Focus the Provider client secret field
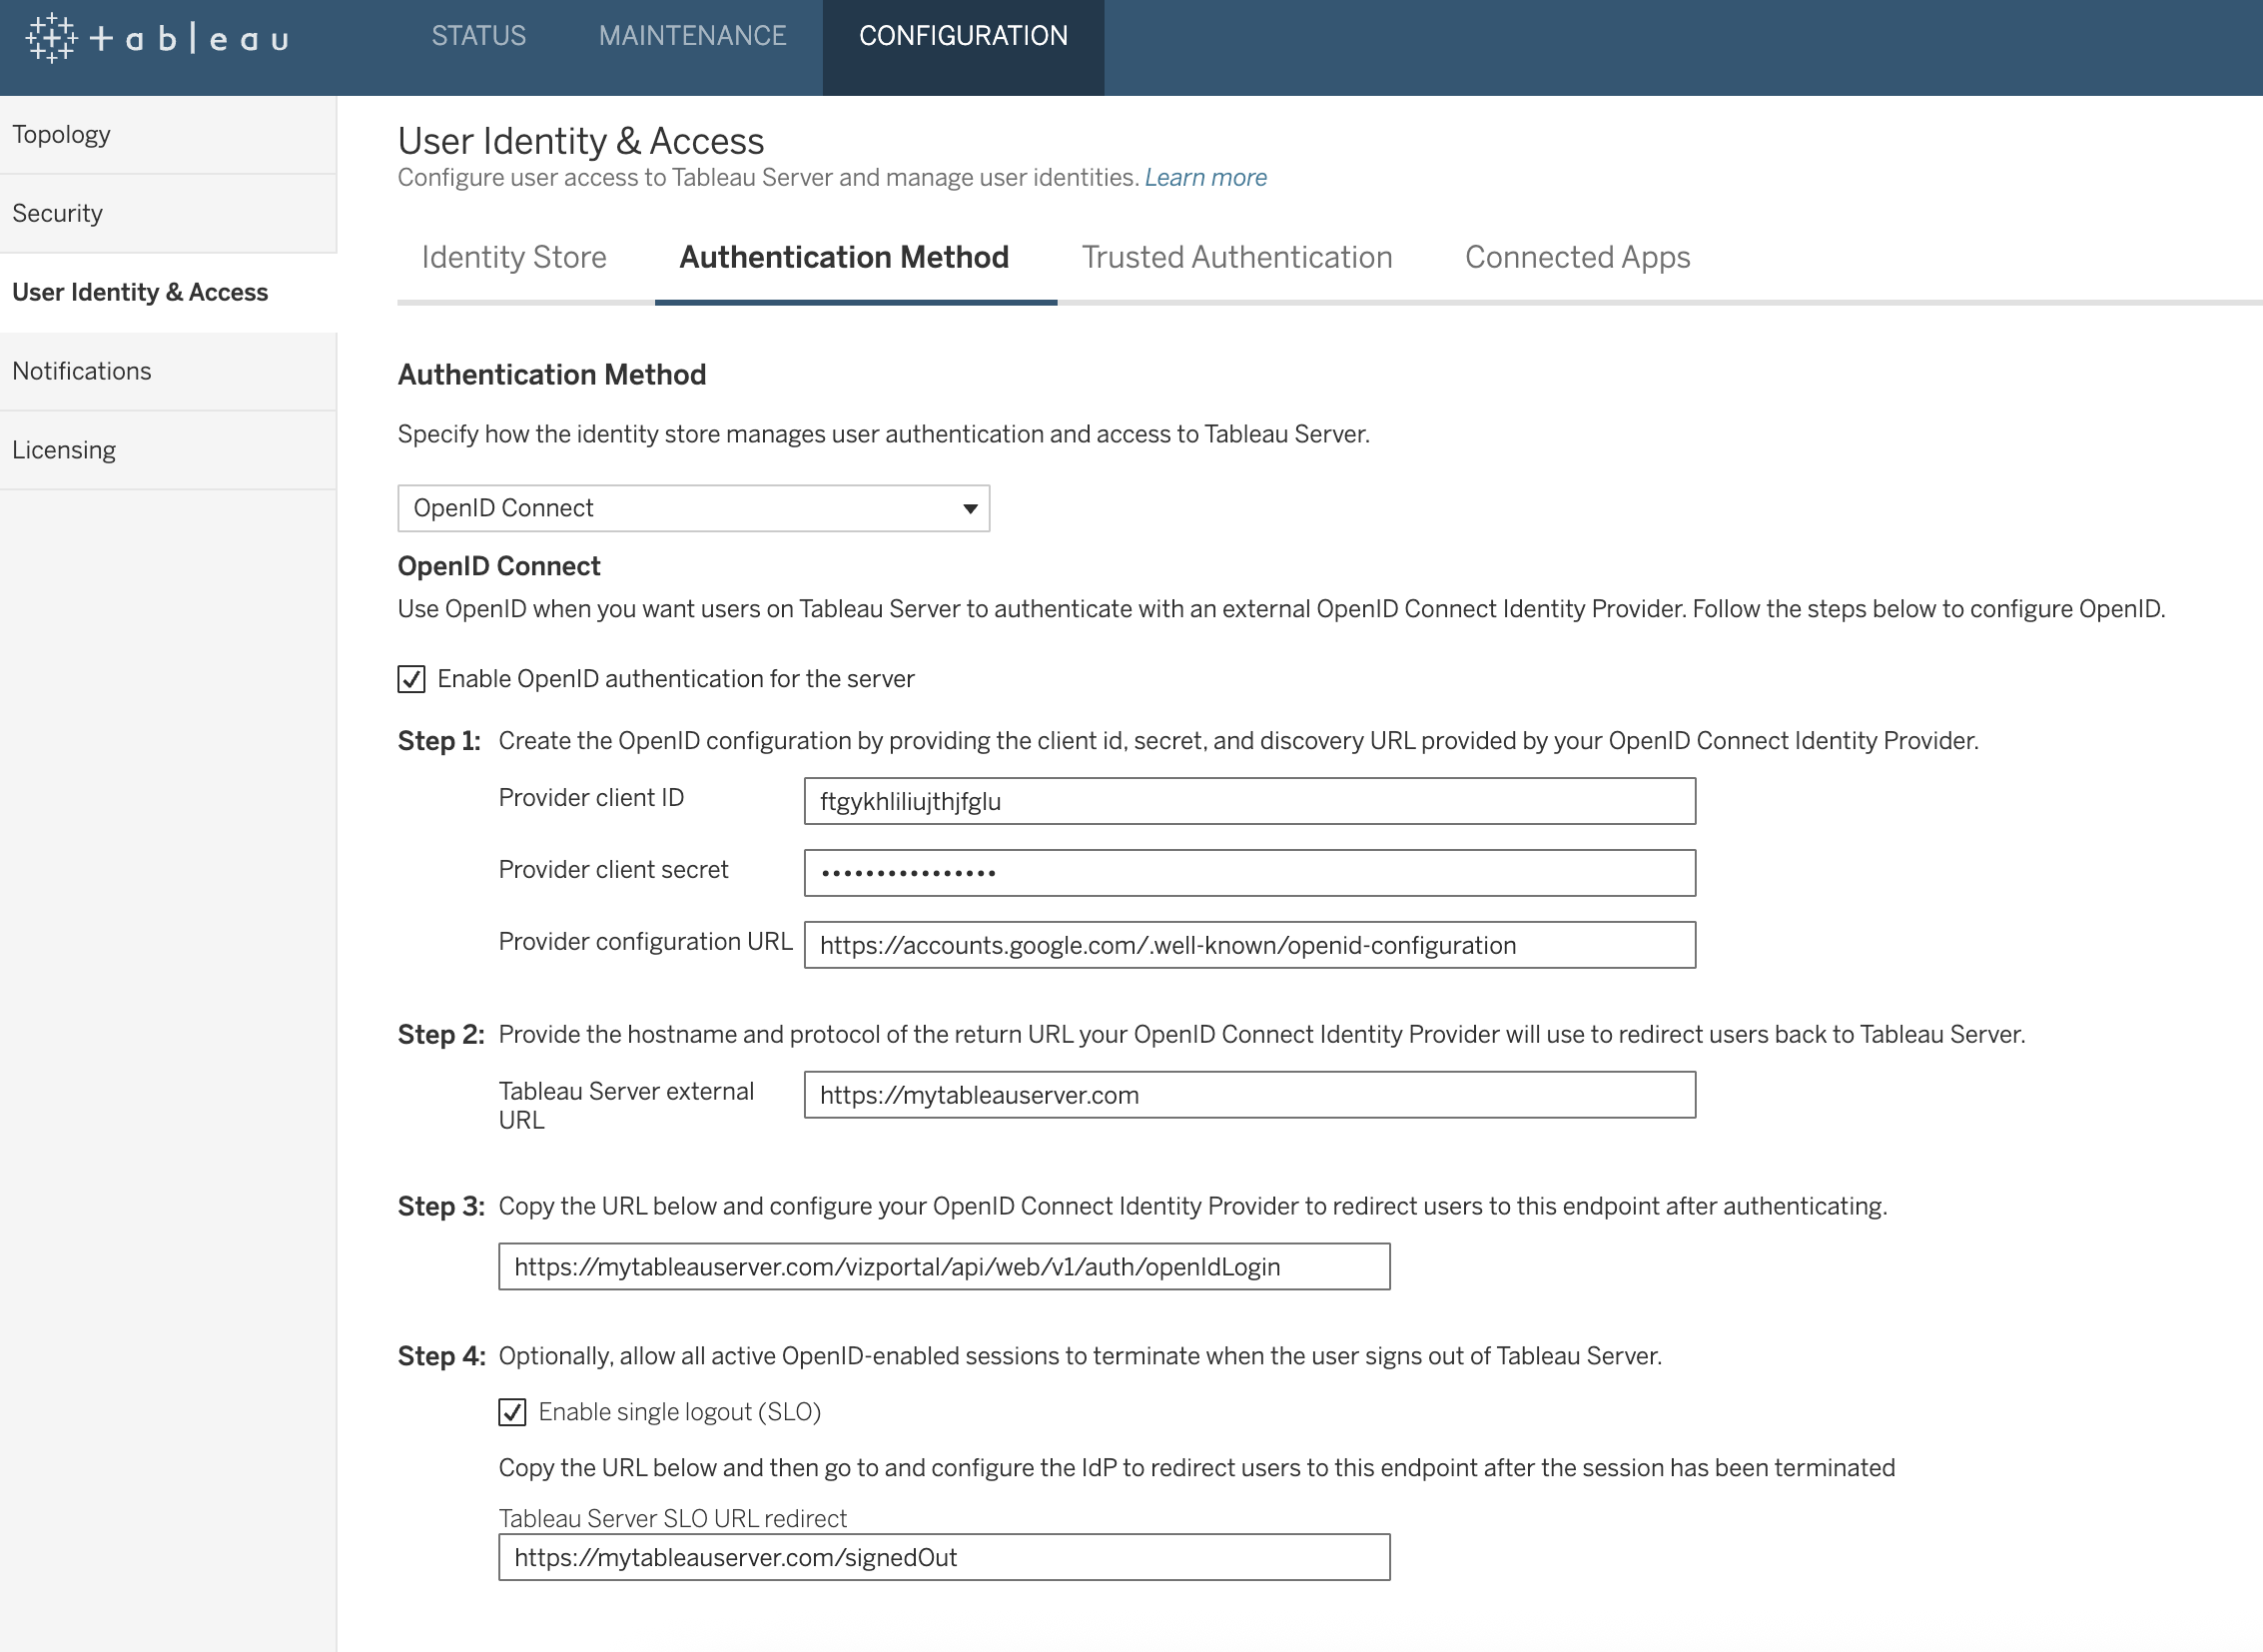The height and width of the screenshot is (1652, 2263). 1249,874
